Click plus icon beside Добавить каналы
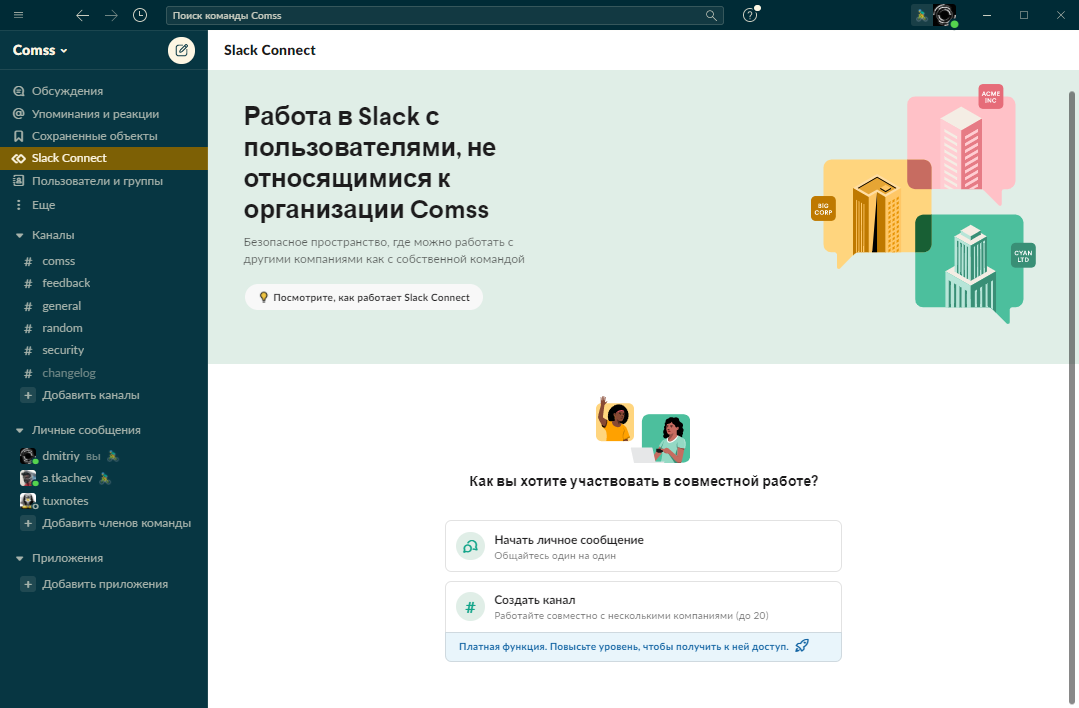1079x708 pixels. point(28,395)
